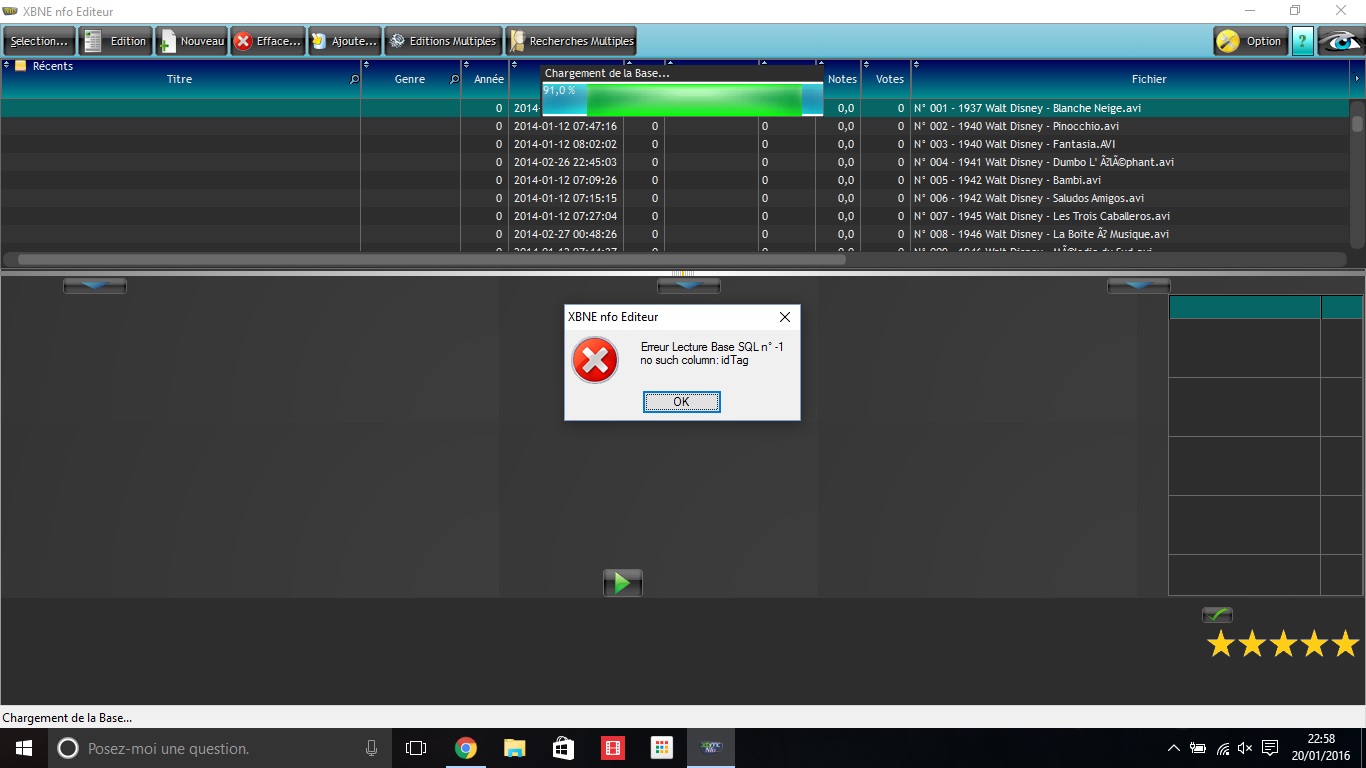Expand the right panel blue arrow
Viewport: 1366px width, 768px height.
[x=1138, y=286]
